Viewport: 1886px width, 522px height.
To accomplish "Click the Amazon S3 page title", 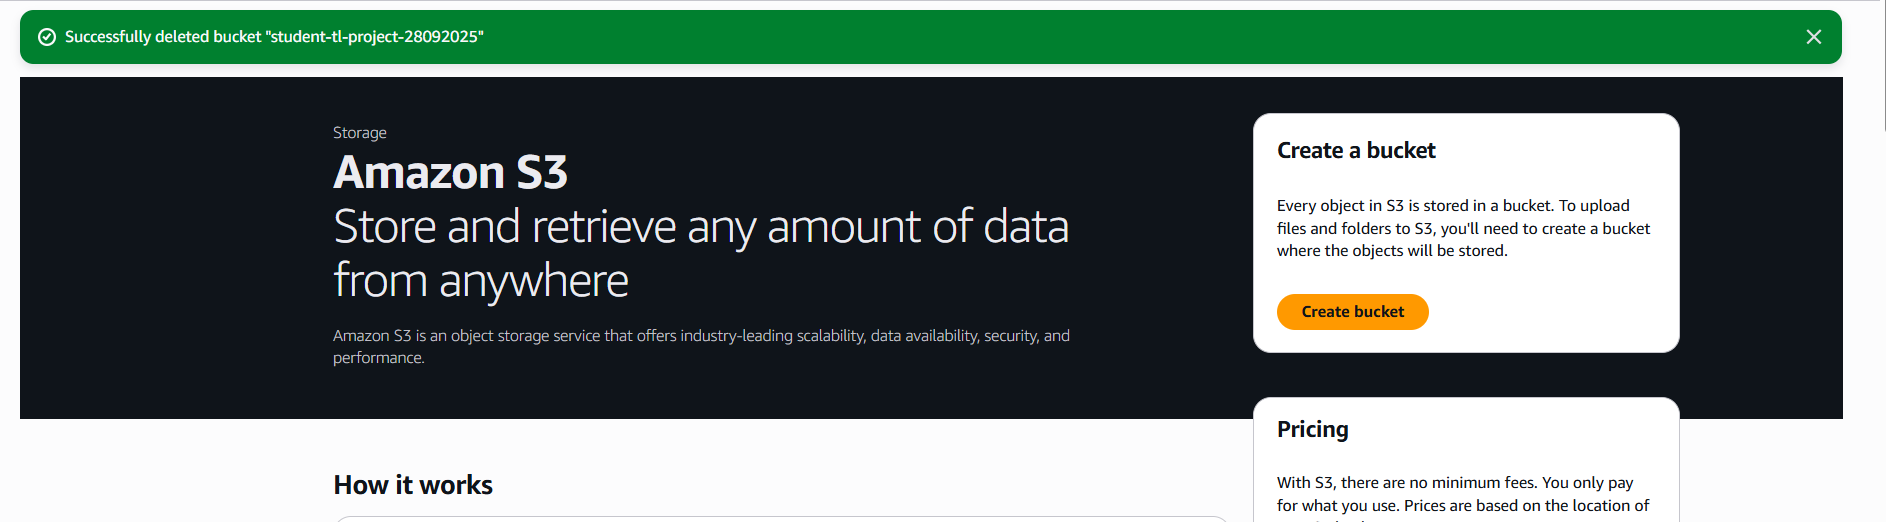I will tap(450, 173).
